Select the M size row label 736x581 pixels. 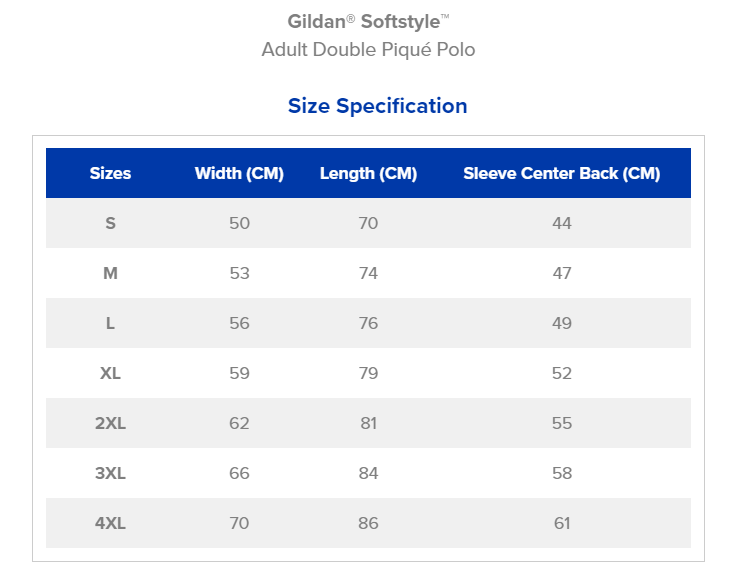tap(110, 273)
